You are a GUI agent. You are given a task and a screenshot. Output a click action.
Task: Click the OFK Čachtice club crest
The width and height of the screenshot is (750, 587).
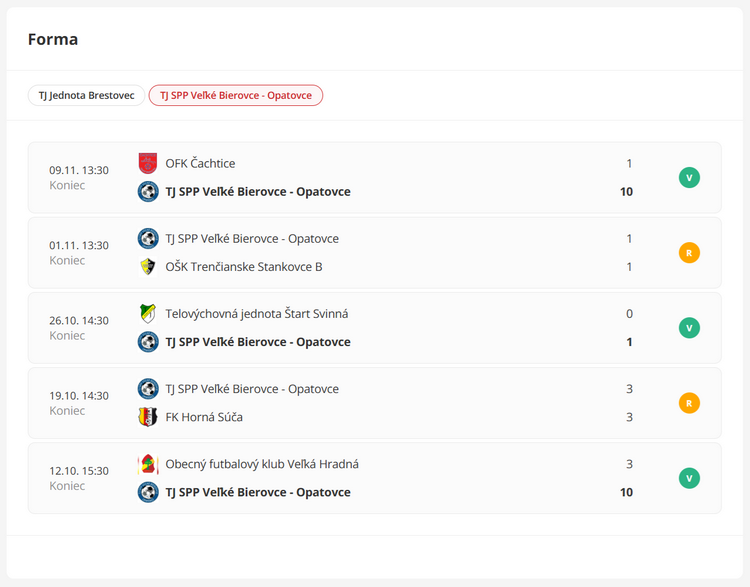[148, 163]
